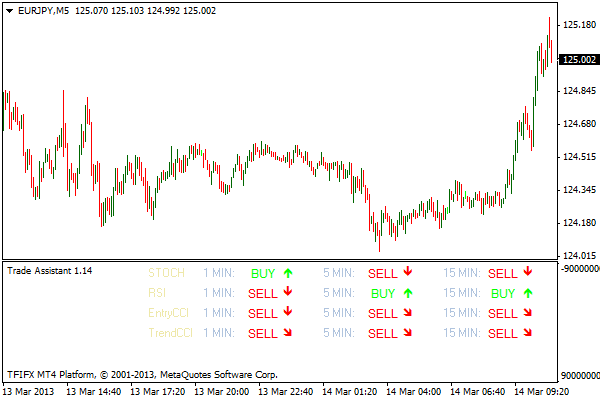Click the Trade Assistant 1.14 indicator title
The width and height of the screenshot is (600, 400).
tap(49, 270)
